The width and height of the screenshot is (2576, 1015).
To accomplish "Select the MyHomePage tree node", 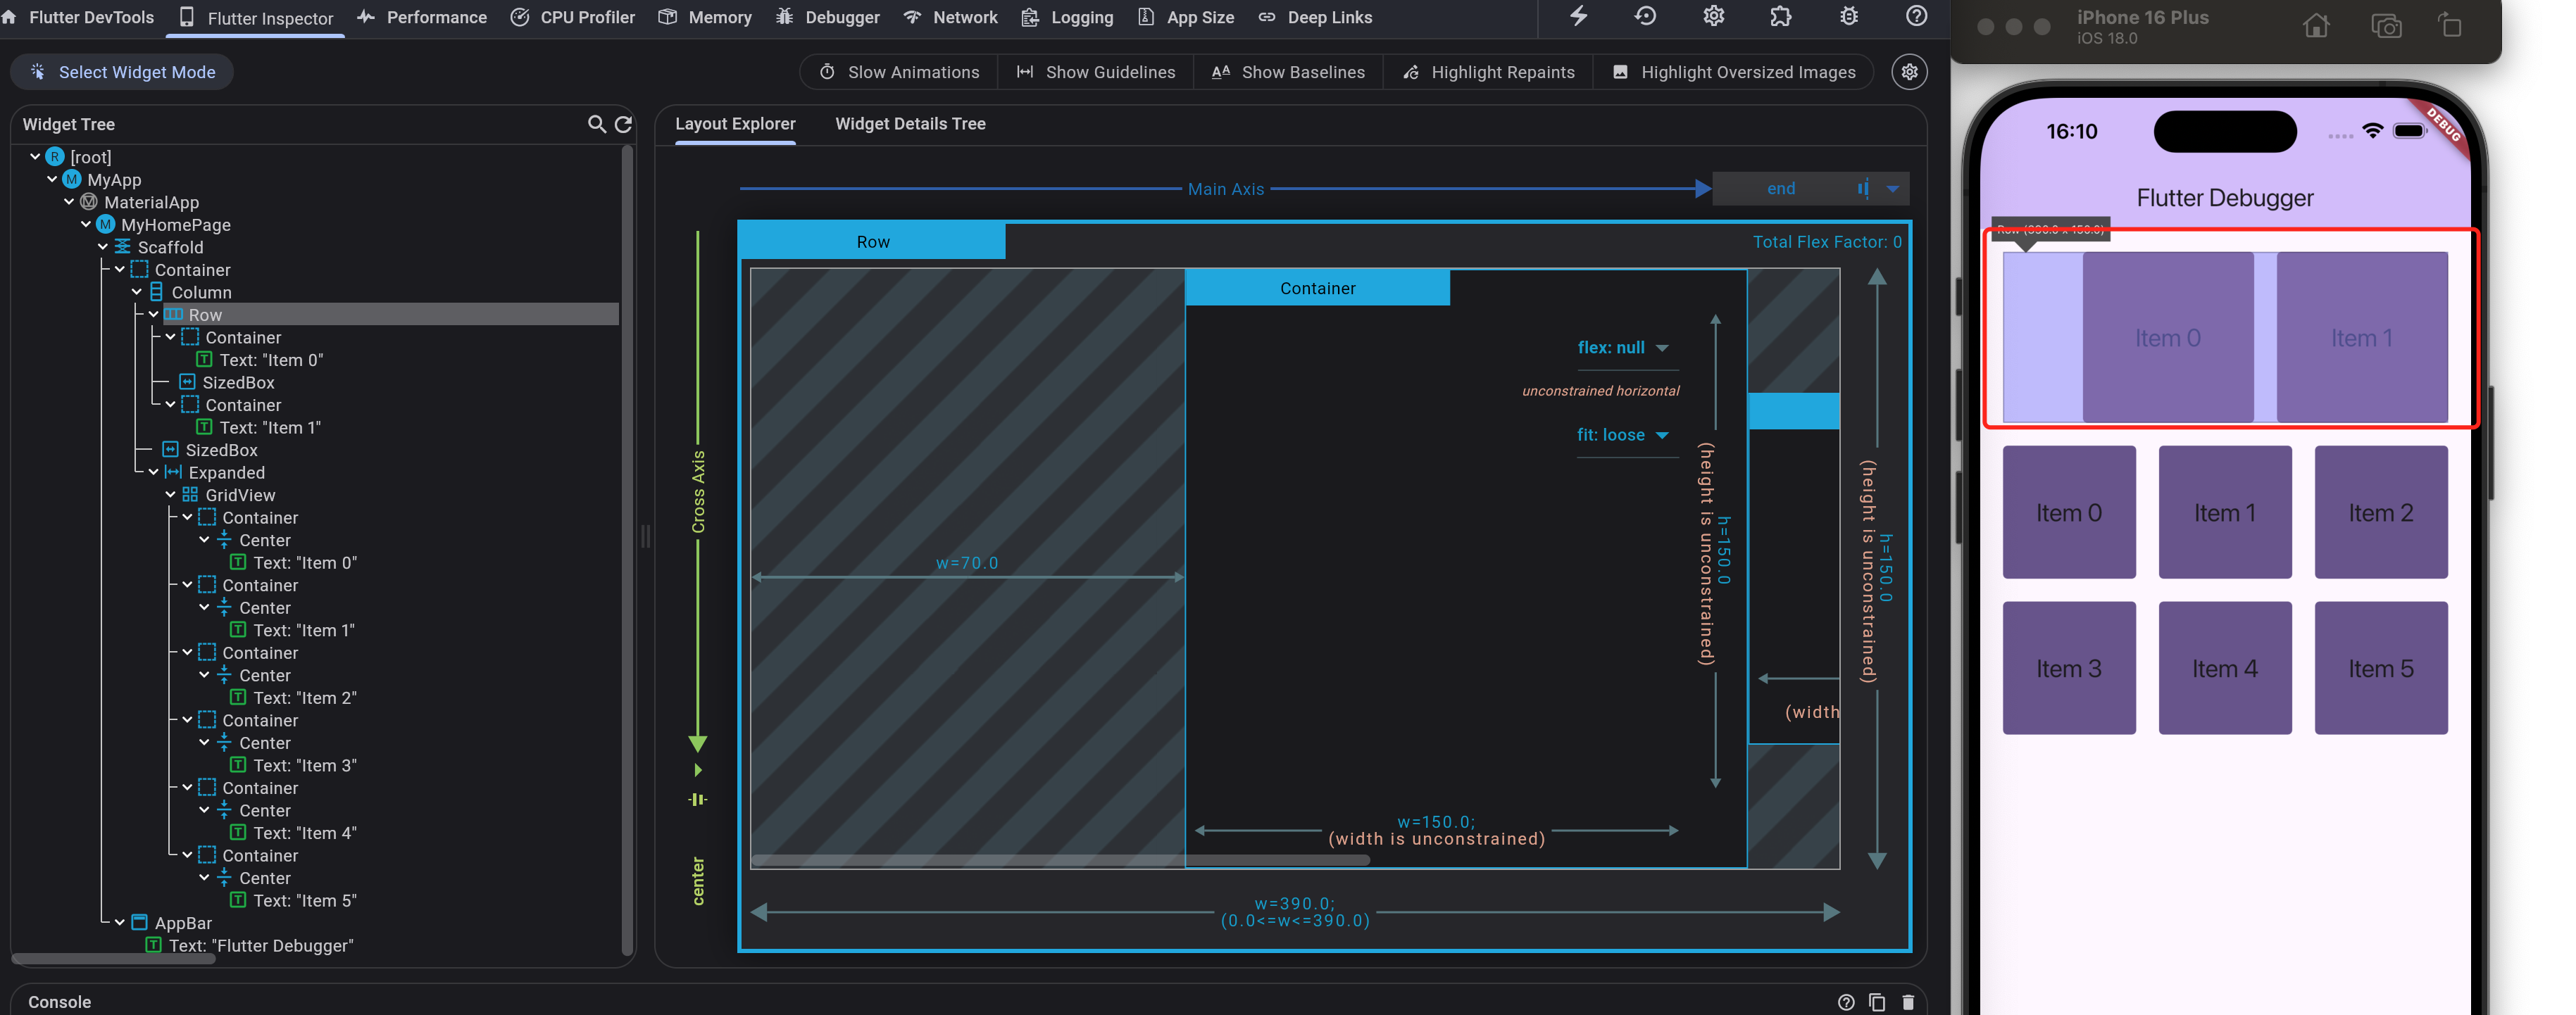I will coord(165,225).
